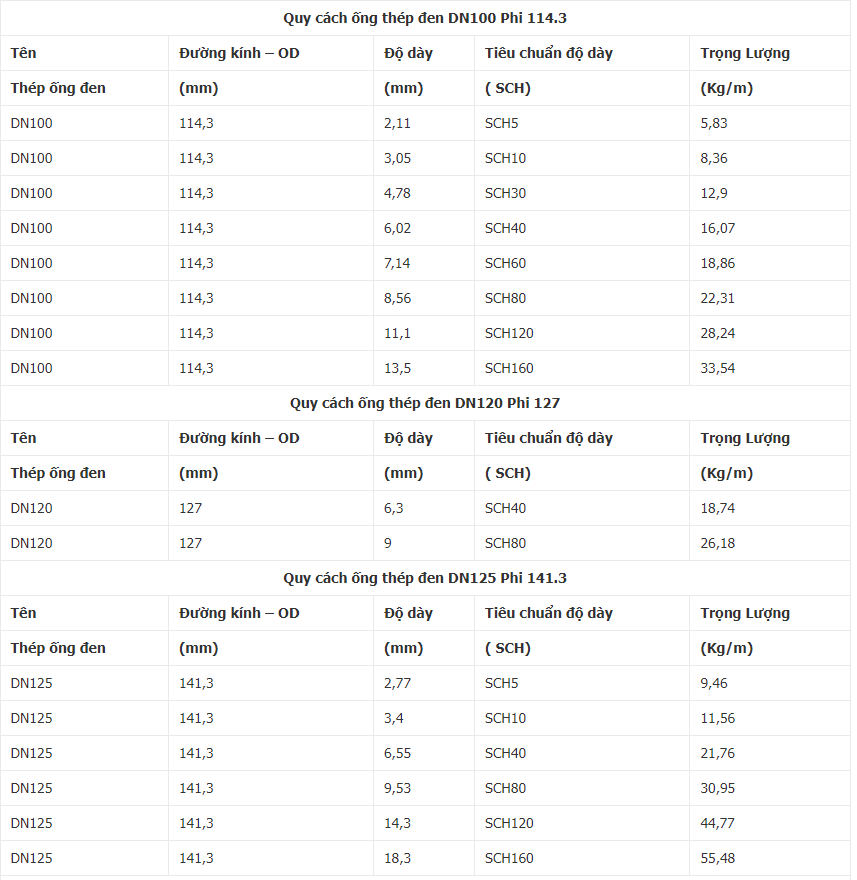Click the SCH30 standard cell
Screen dimensions: 857x880
click(505, 193)
